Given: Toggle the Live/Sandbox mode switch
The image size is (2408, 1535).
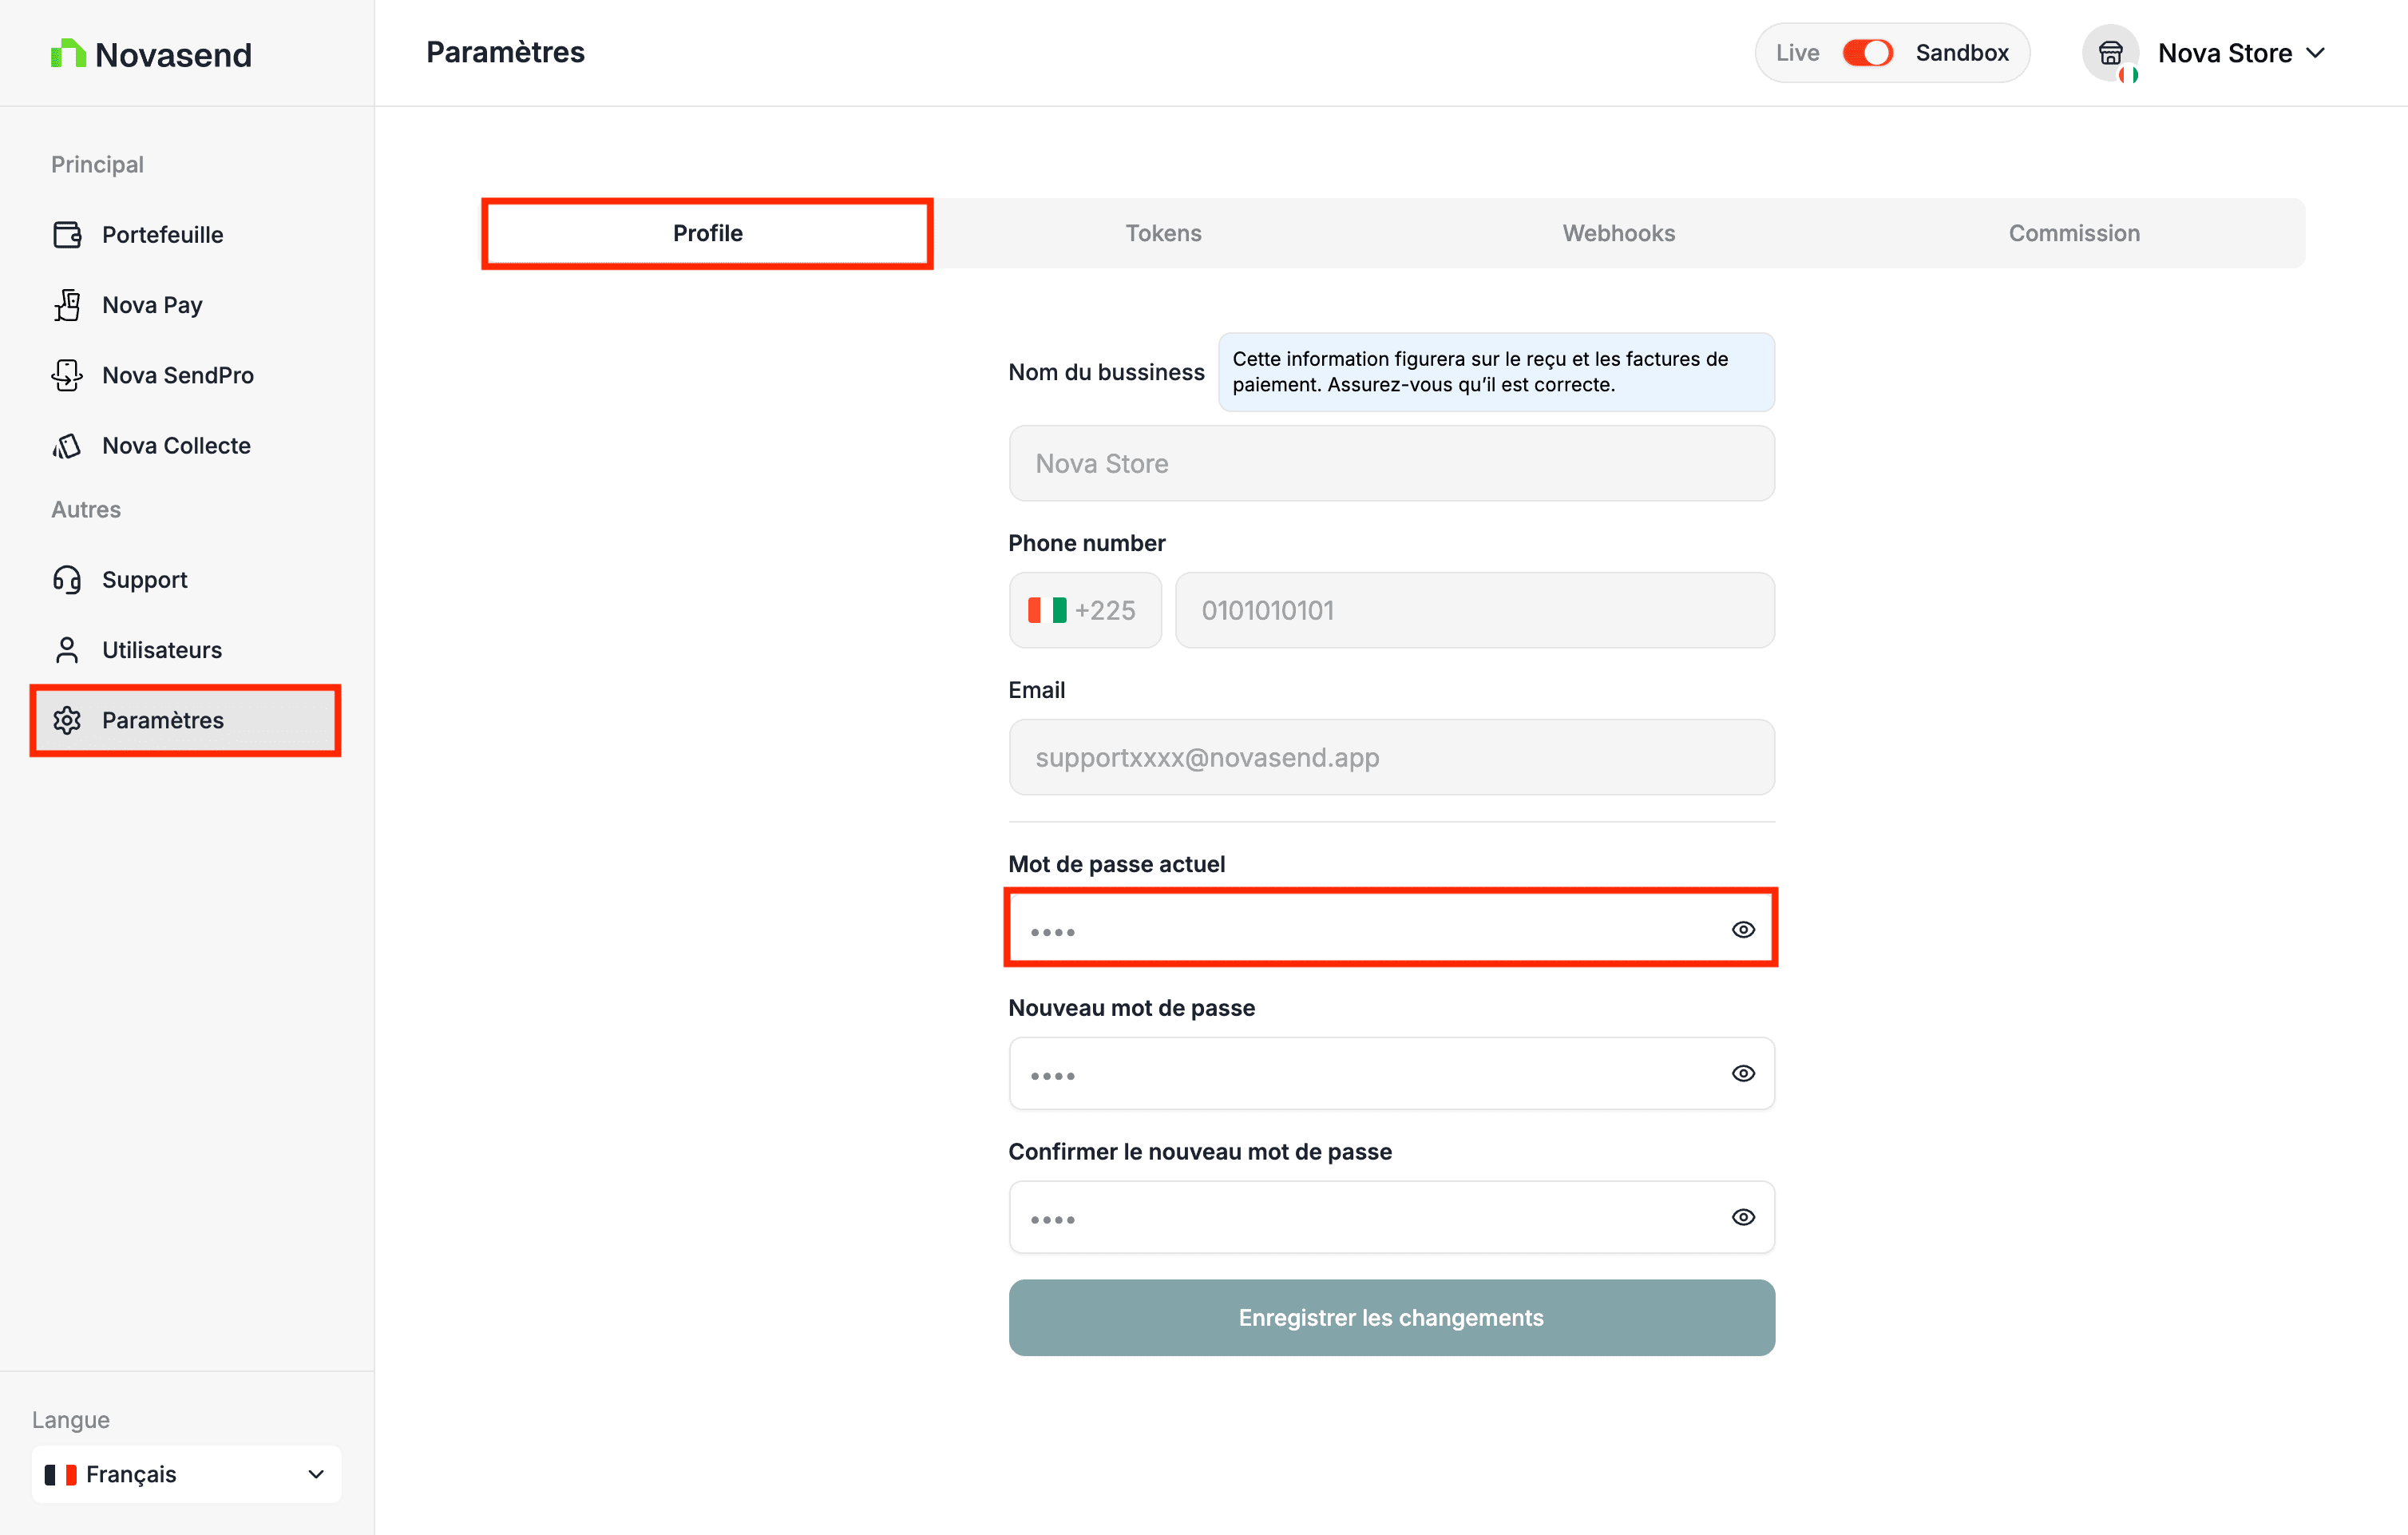Looking at the screenshot, I should (x=1867, y=53).
